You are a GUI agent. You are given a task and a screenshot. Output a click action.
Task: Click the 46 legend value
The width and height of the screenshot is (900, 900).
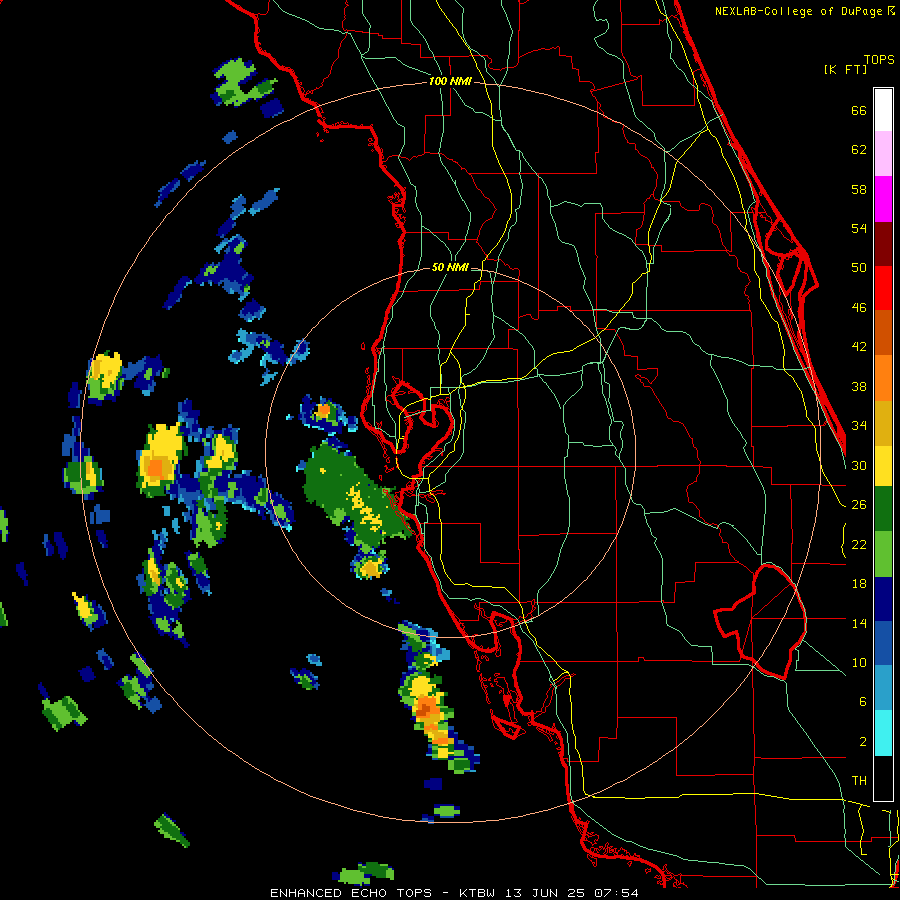tap(859, 308)
